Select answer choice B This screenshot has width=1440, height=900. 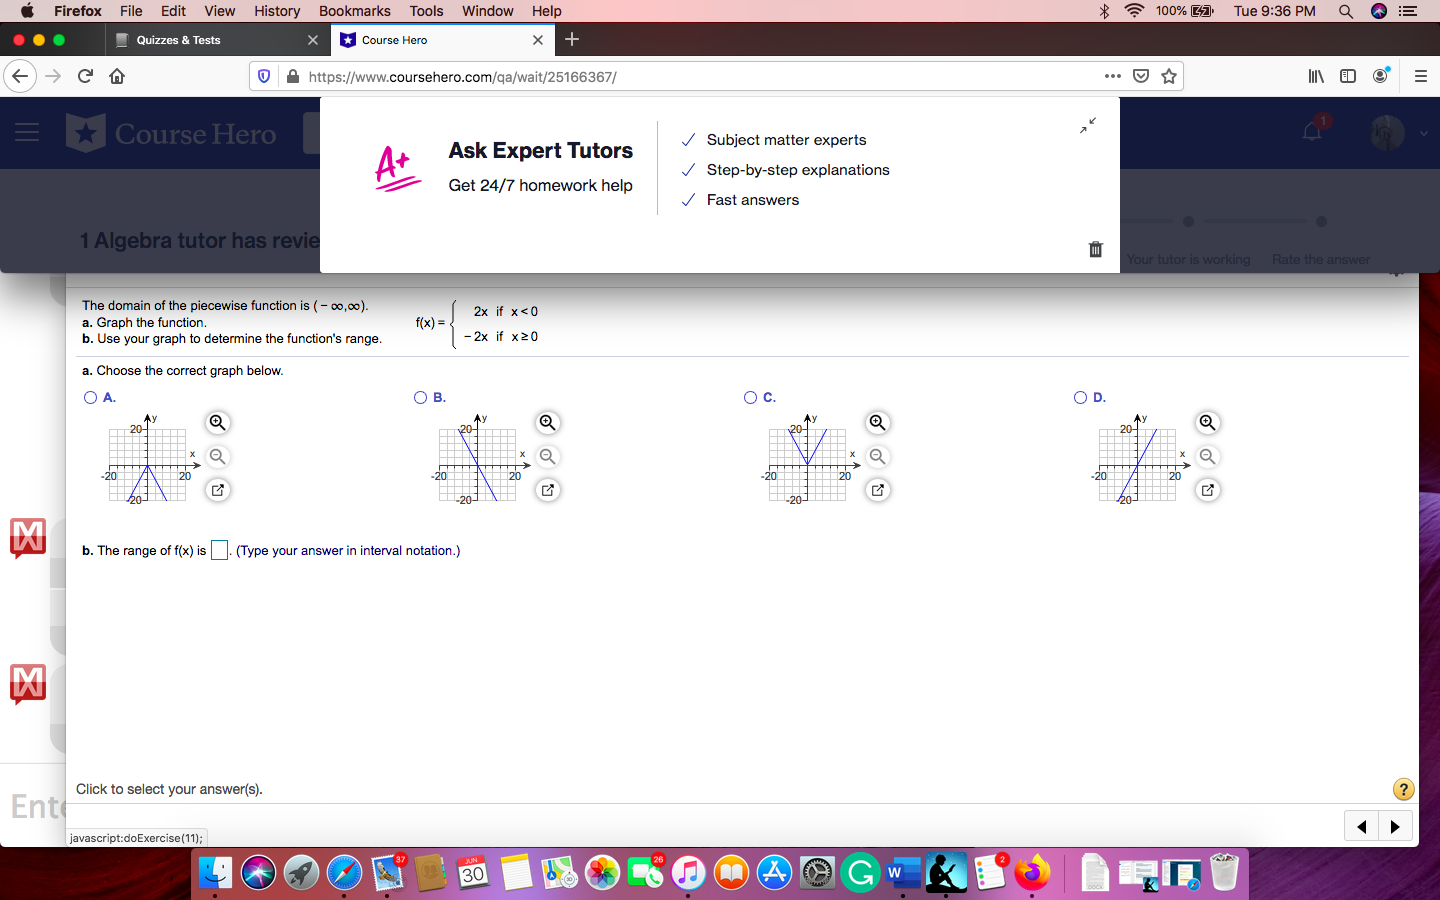coord(421,398)
